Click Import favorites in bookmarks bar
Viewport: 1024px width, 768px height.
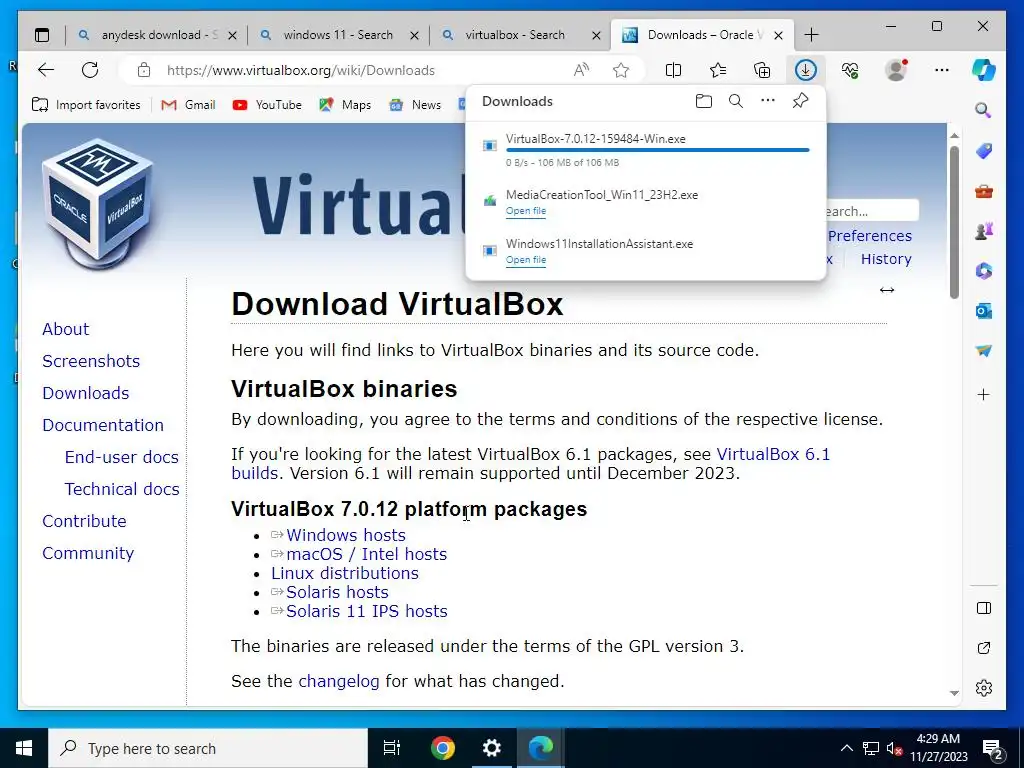(86, 104)
